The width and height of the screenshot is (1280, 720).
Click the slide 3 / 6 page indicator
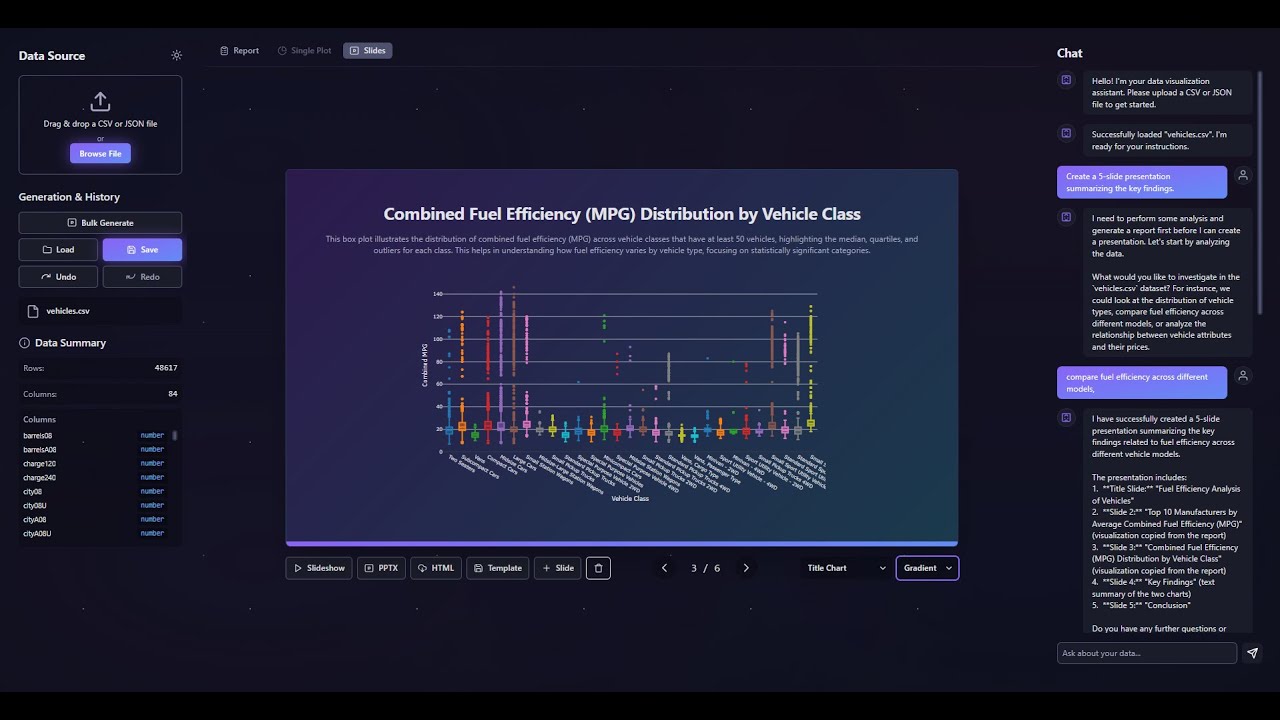click(705, 568)
